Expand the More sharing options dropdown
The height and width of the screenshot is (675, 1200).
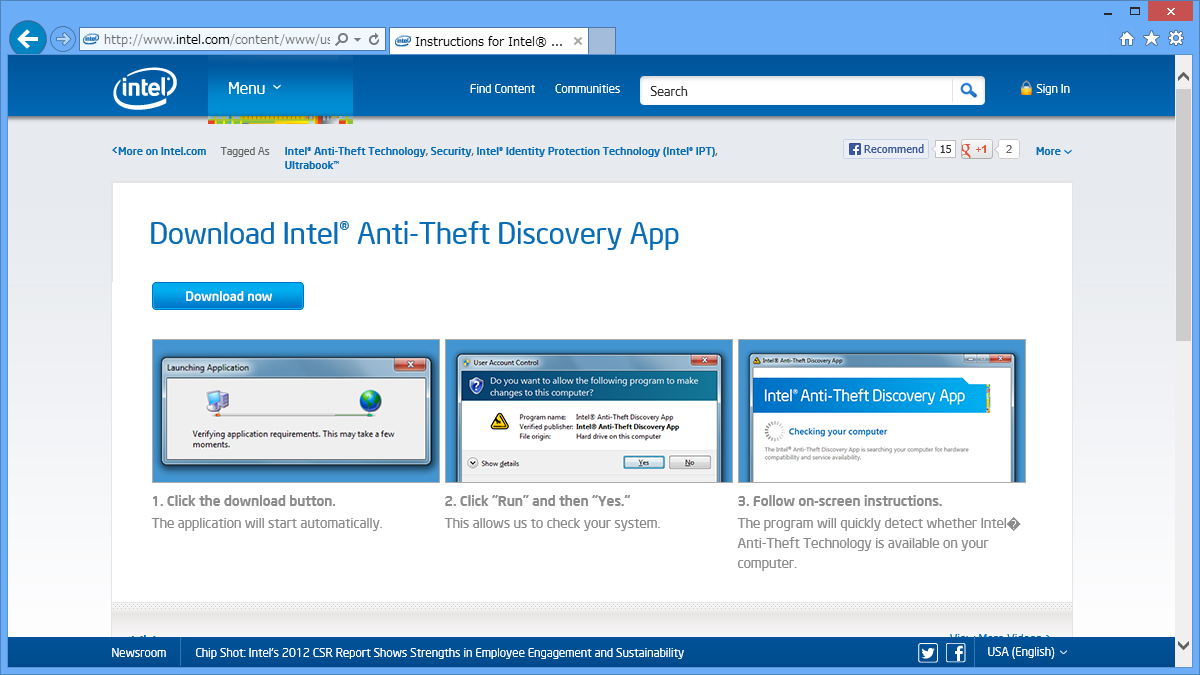[1054, 151]
